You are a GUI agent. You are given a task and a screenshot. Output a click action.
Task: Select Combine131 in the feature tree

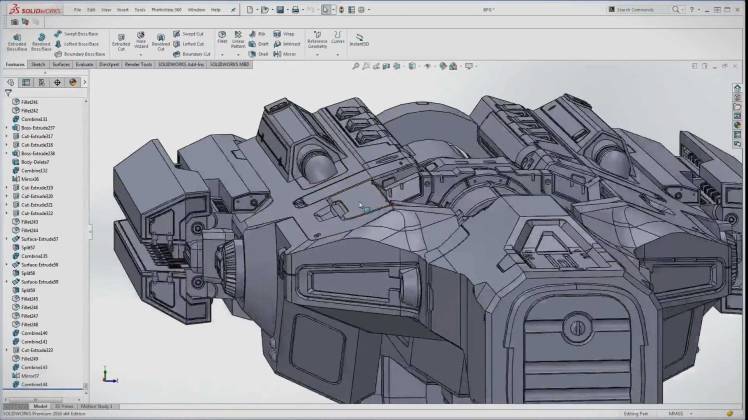tap(34, 119)
